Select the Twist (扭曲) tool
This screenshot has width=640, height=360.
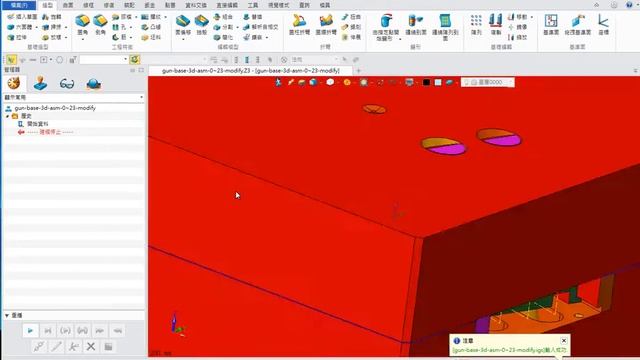click(x=351, y=17)
